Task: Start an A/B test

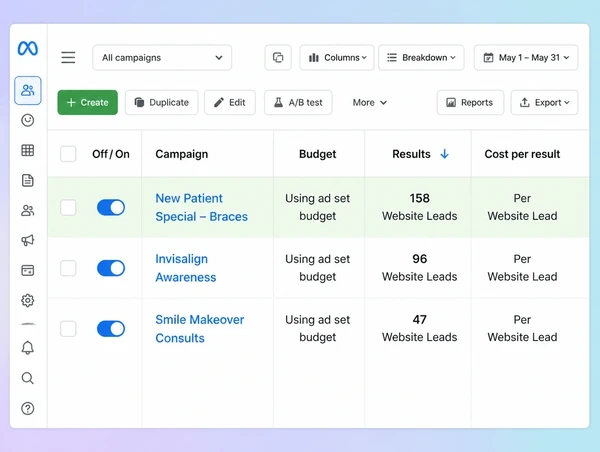Action: pyautogui.click(x=298, y=103)
